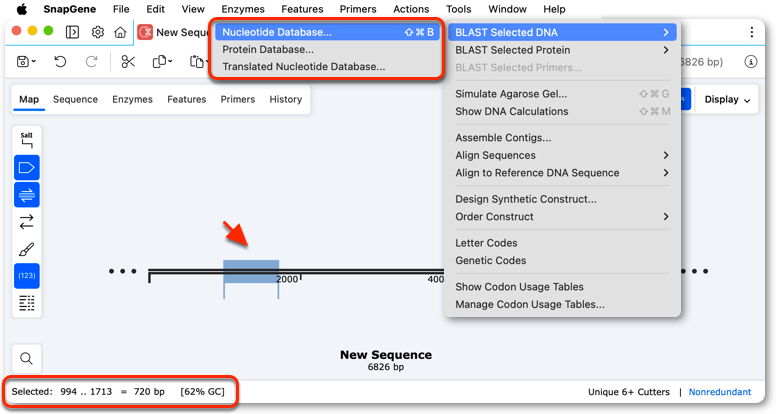The image size is (780, 414).
Task: Open the Primers menu in menu bar
Action: (x=358, y=9)
